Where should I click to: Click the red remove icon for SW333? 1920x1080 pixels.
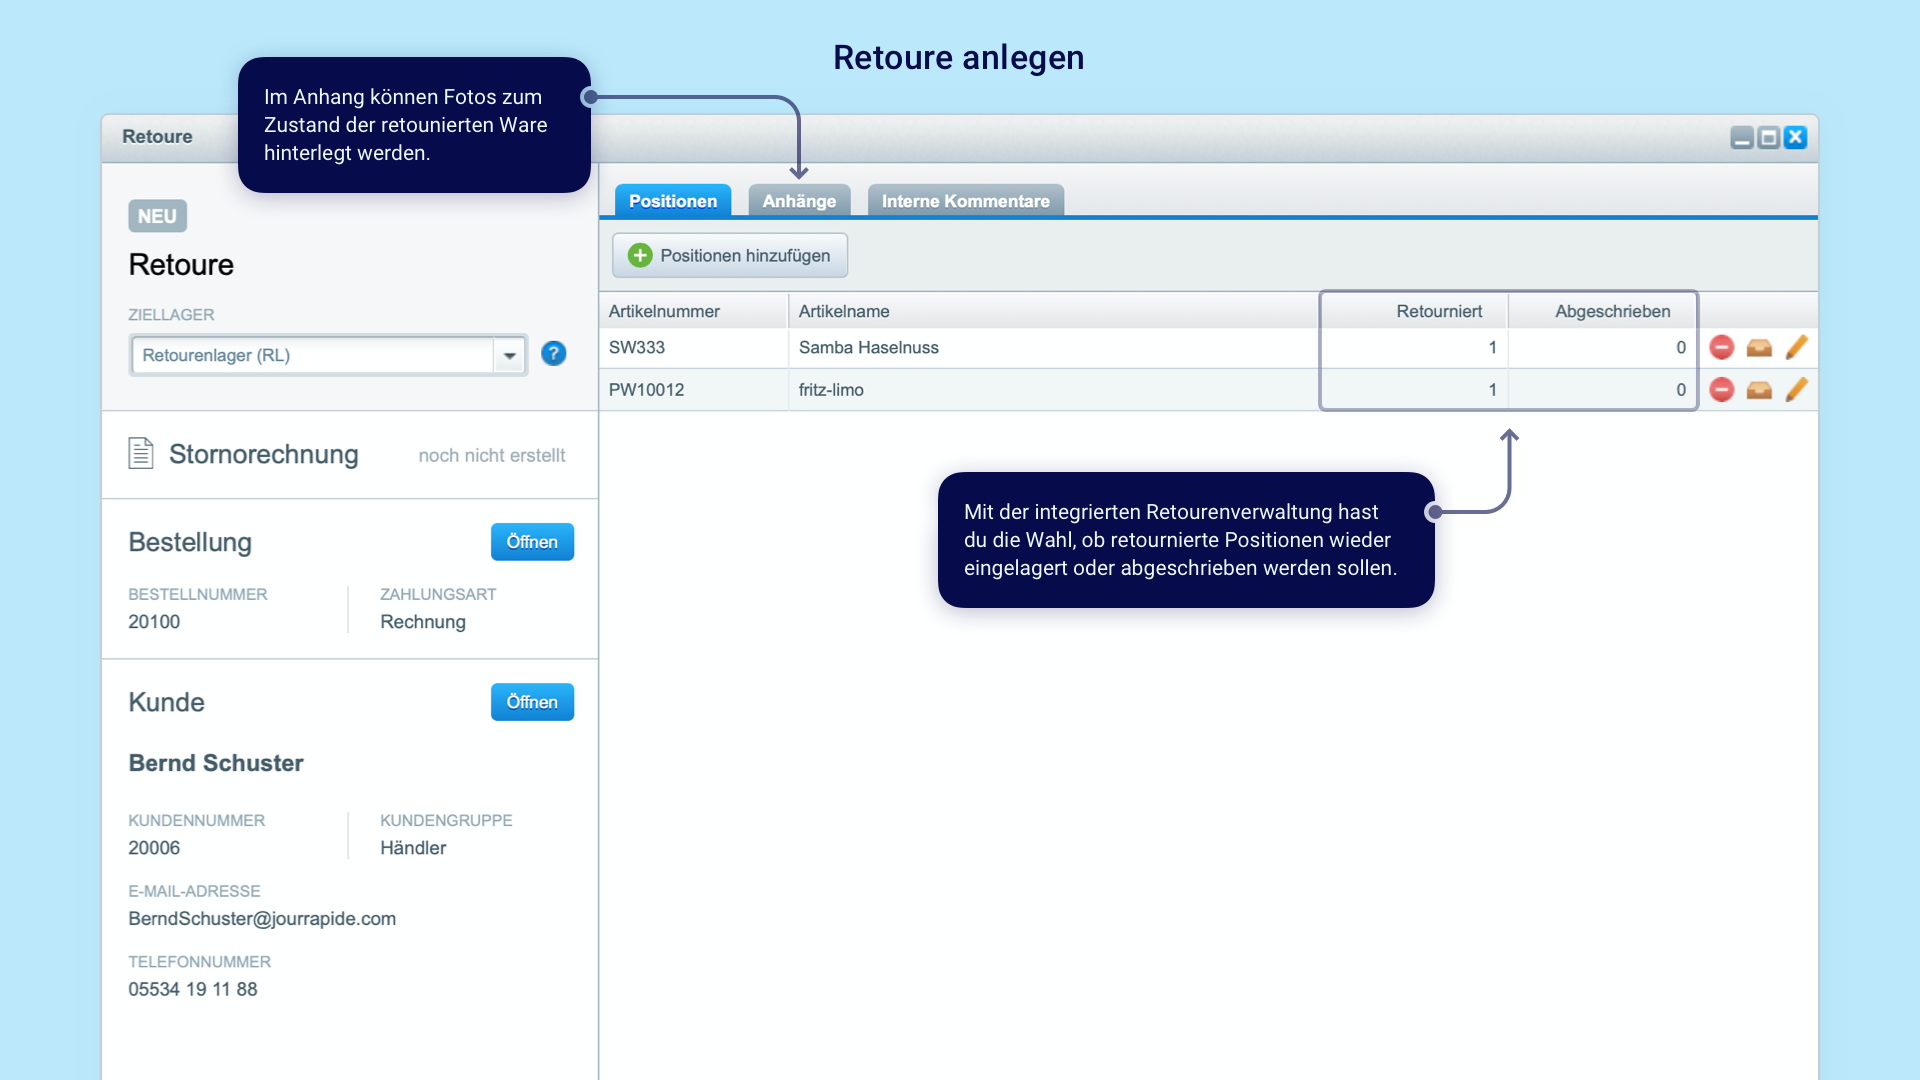(x=1721, y=348)
